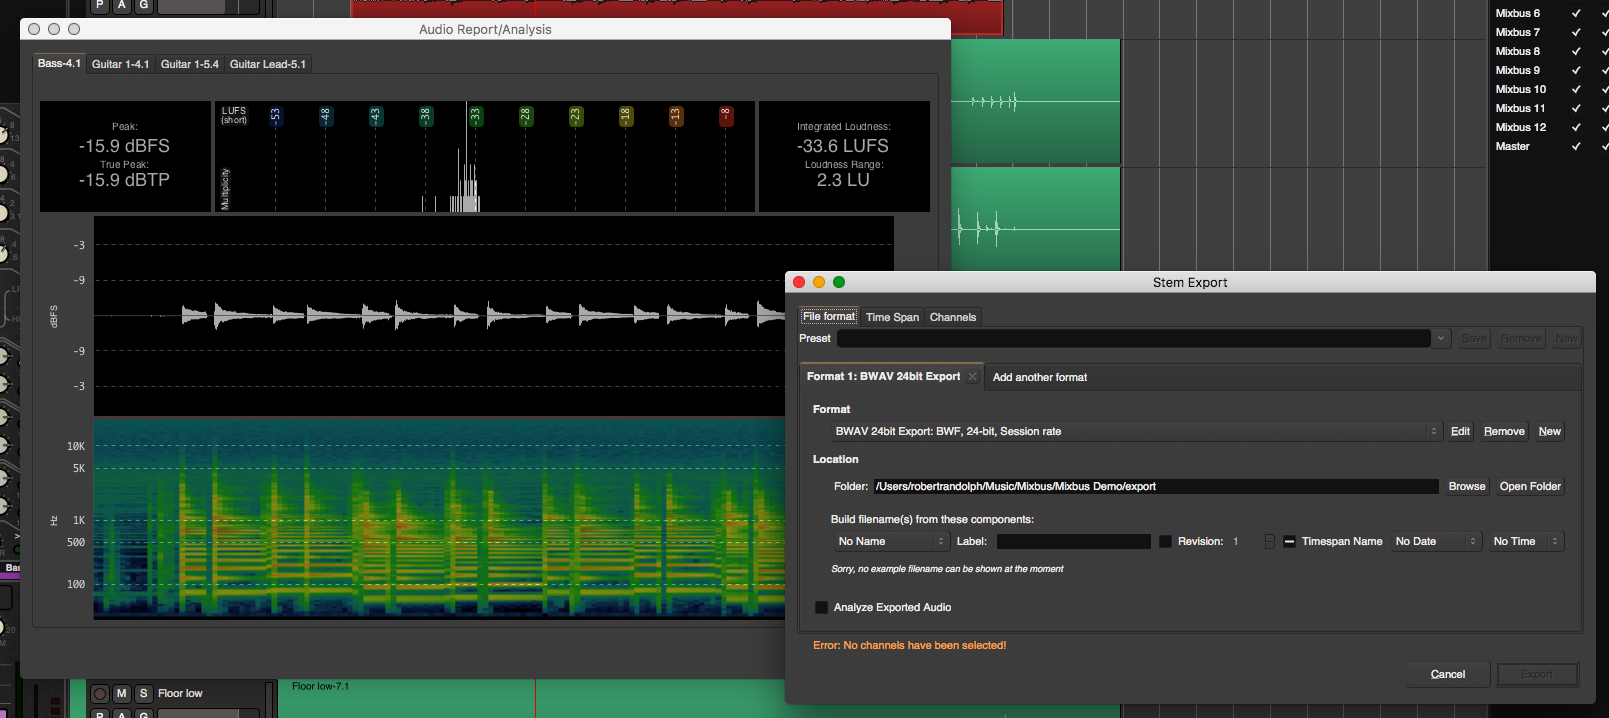Click the Browse button for export folder
The height and width of the screenshot is (718, 1609).
tap(1466, 486)
